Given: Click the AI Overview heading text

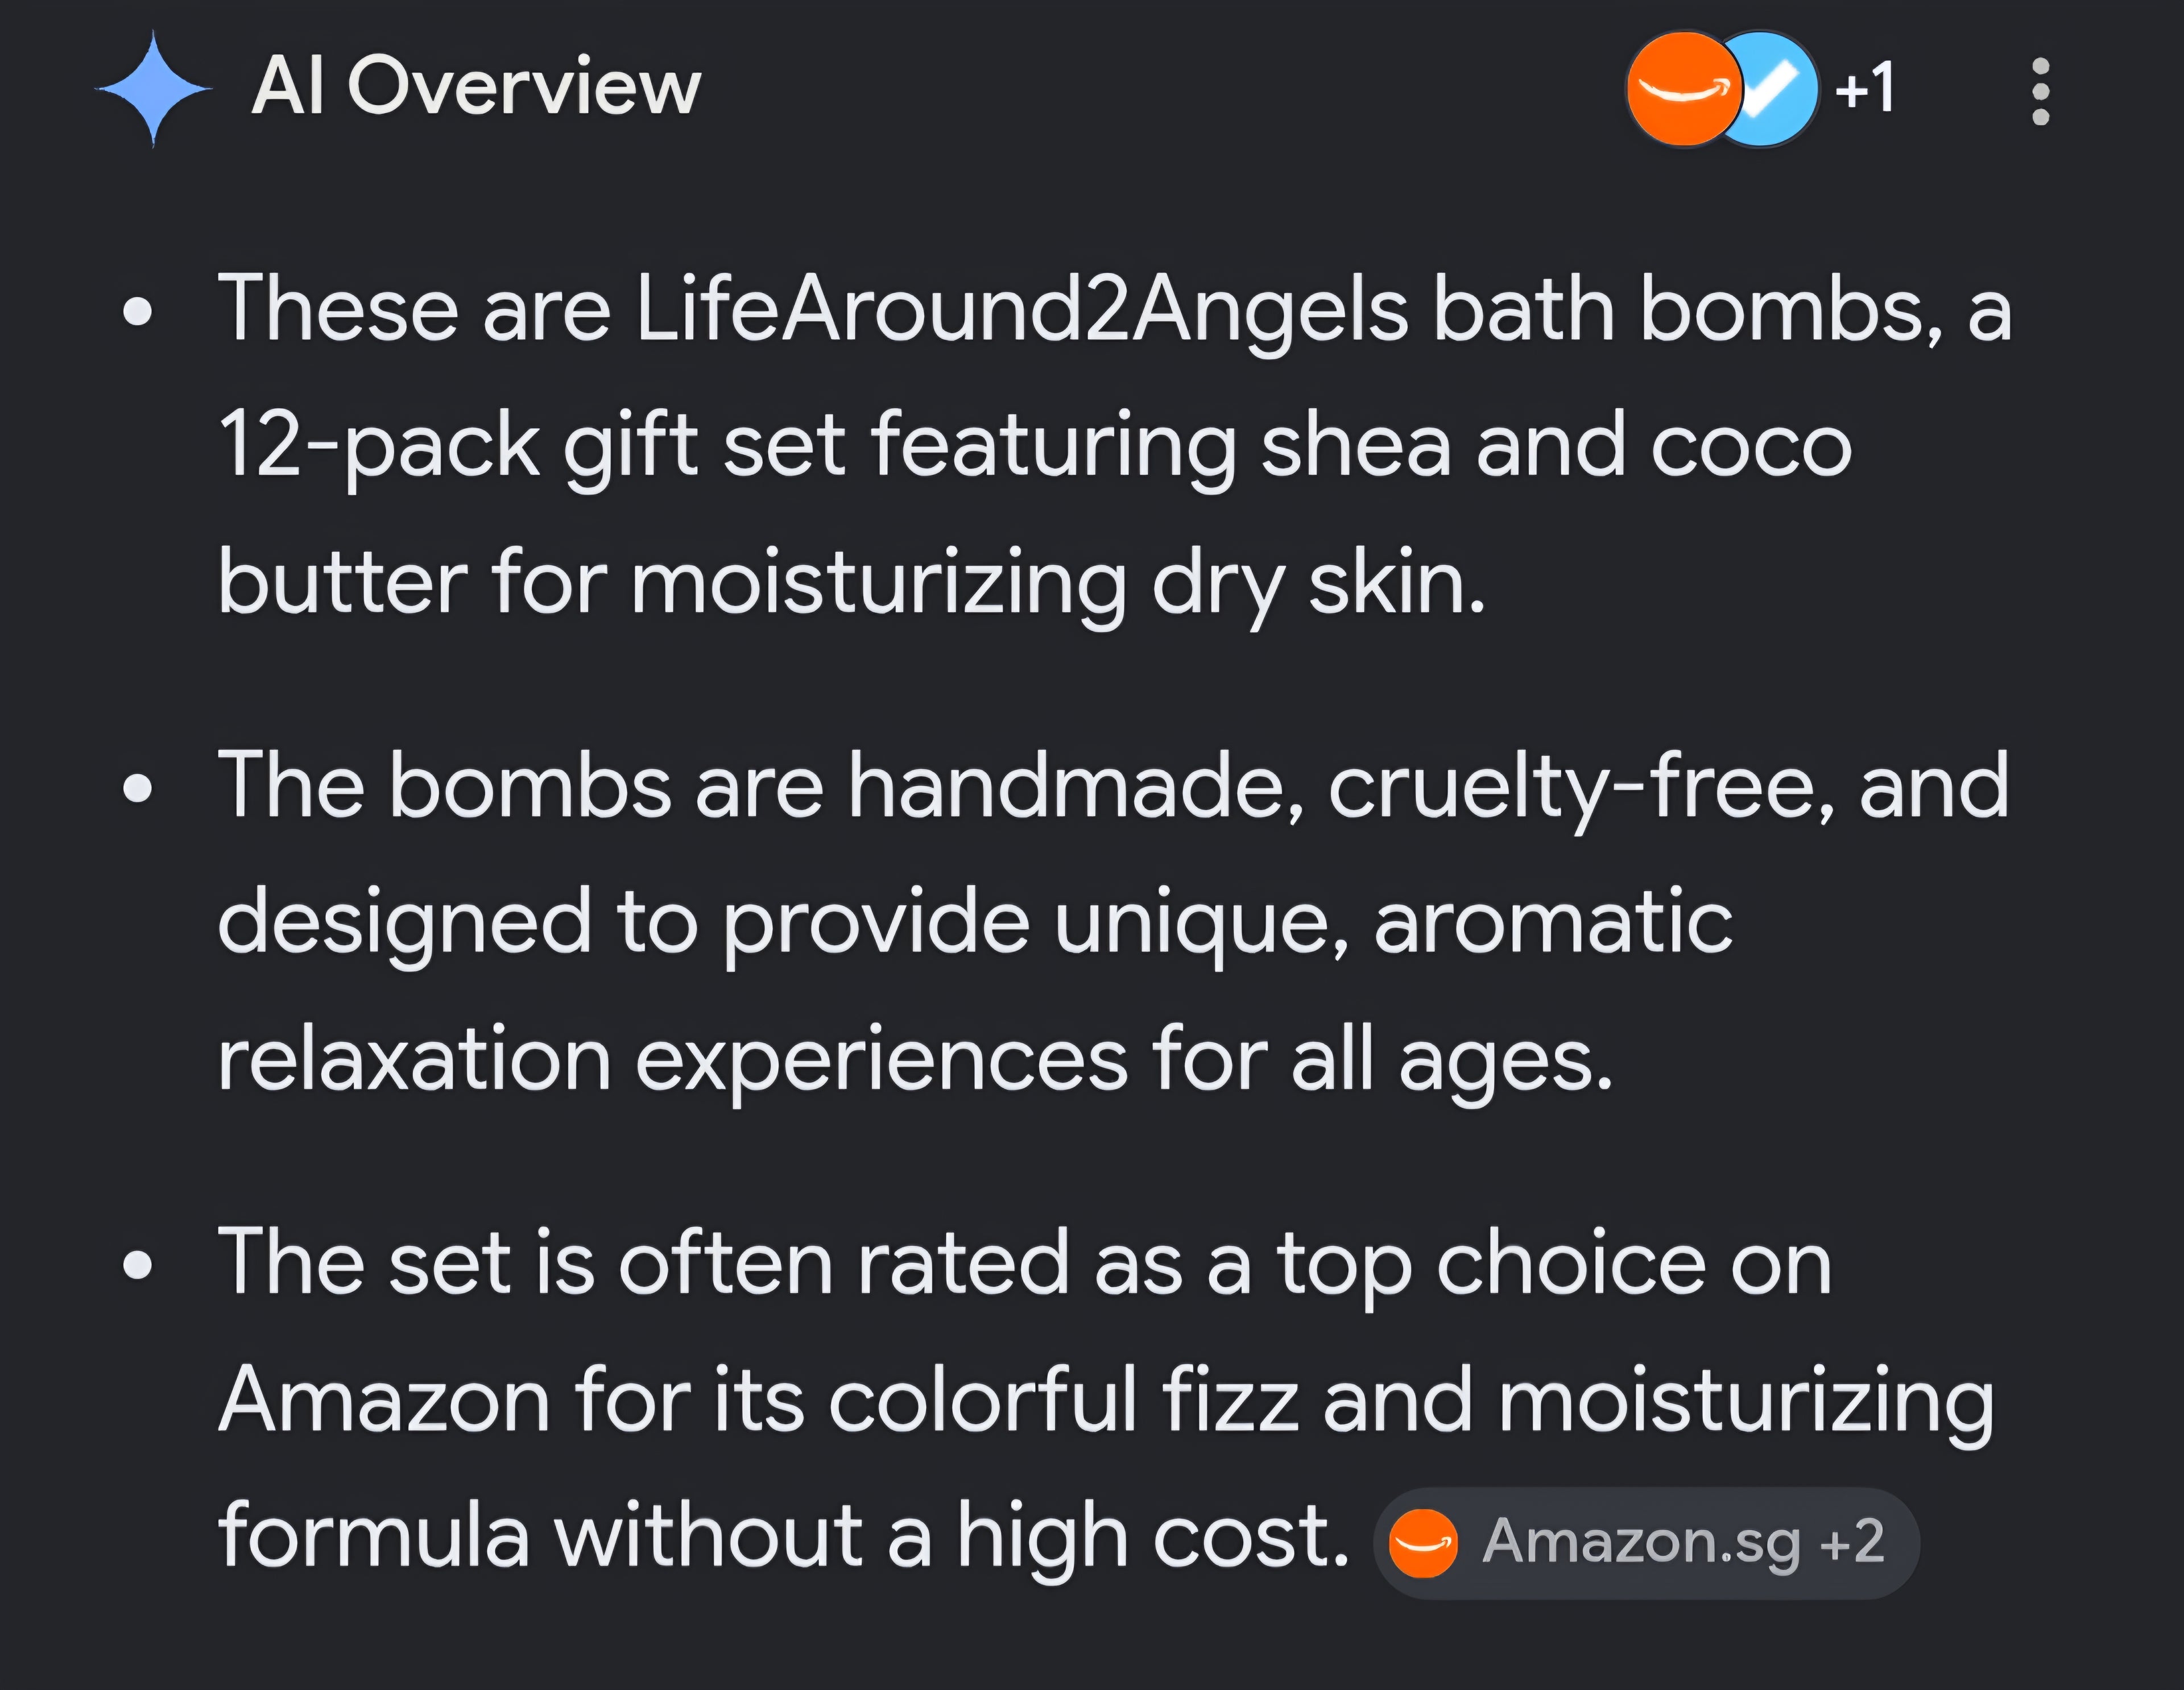Looking at the screenshot, I should click(x=476, y=87).
